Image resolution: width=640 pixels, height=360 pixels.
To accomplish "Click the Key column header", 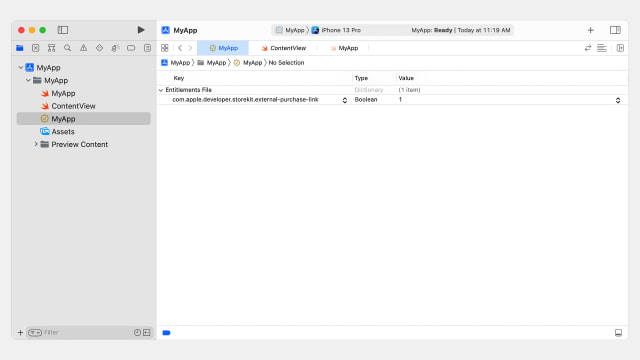I will coord(179,78).
